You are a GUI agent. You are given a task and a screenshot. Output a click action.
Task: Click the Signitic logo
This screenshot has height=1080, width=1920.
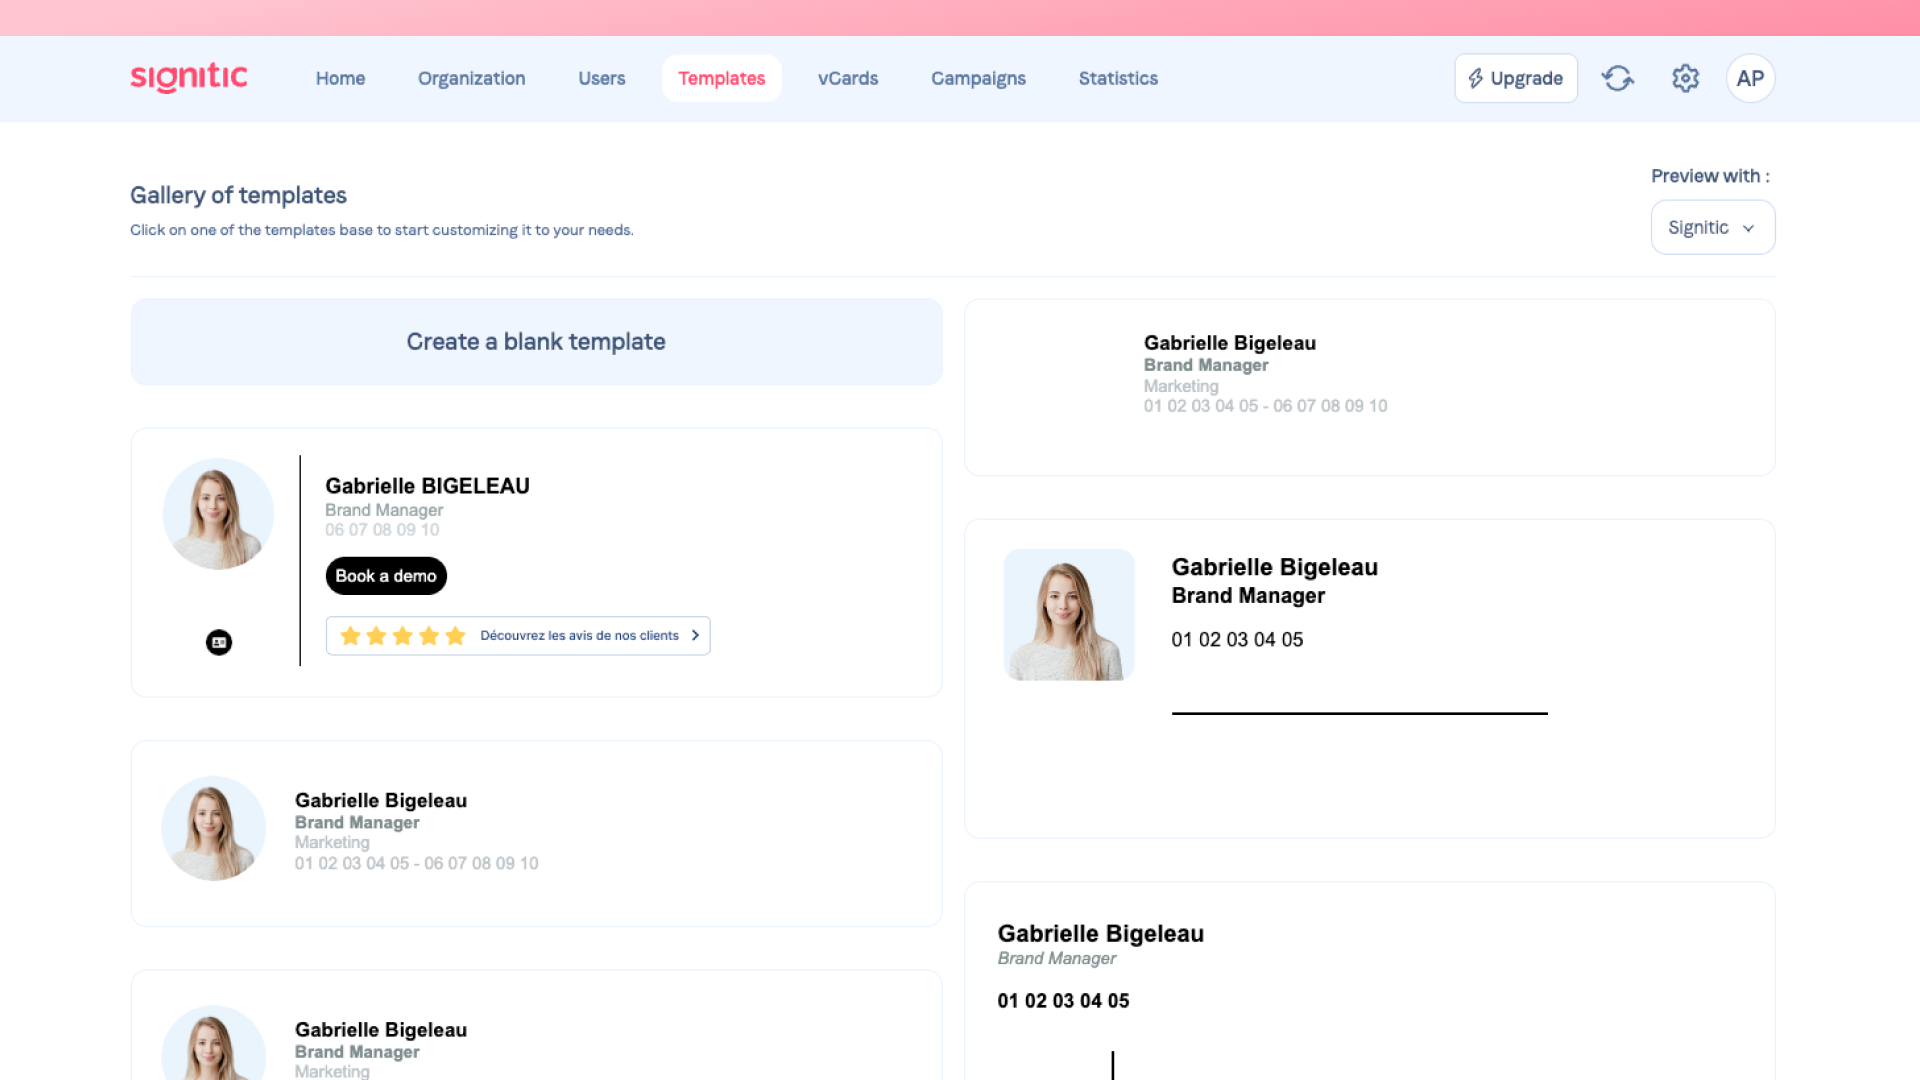pyautogui.click(x=189, y=78)
